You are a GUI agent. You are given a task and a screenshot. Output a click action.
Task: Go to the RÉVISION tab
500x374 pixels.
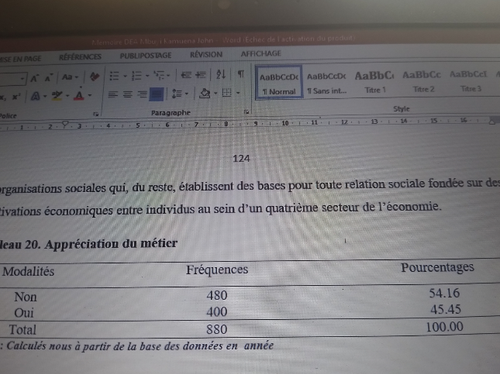coord(206,54)
